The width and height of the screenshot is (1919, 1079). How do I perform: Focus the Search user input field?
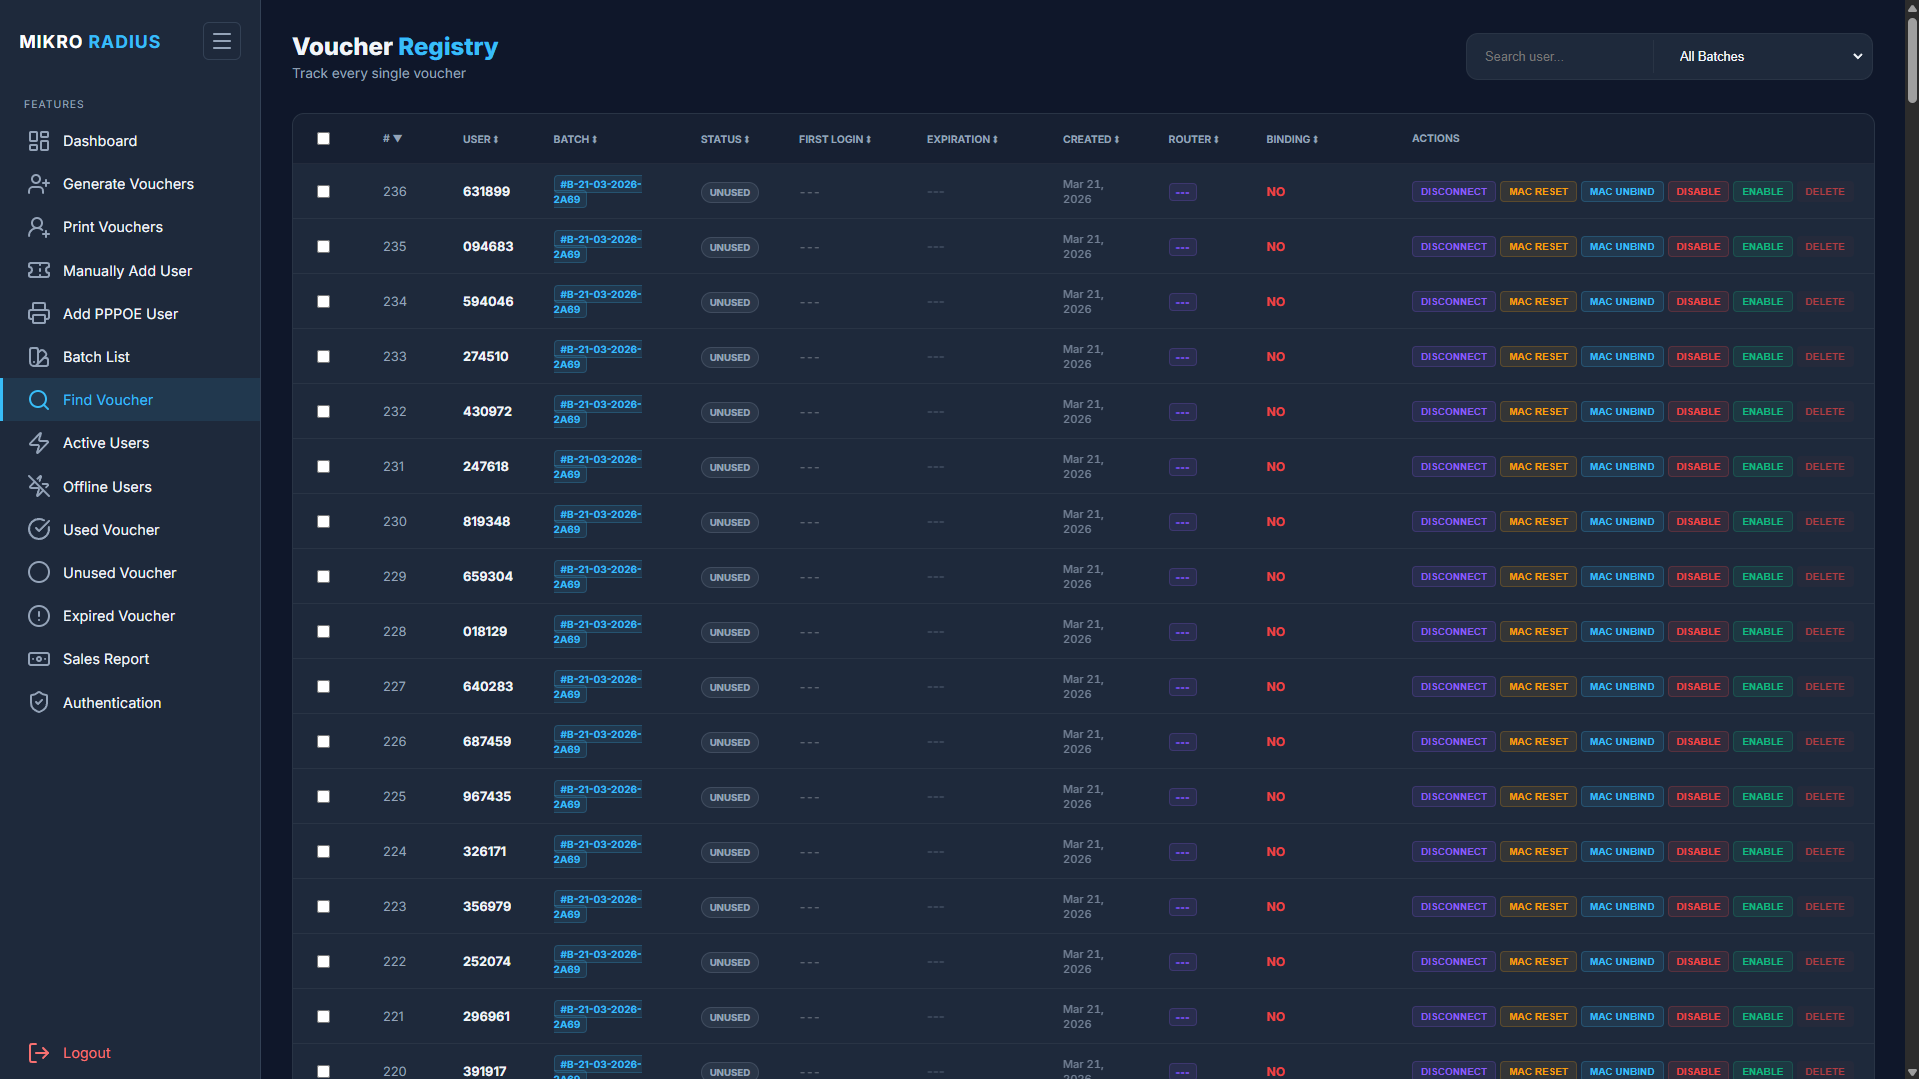(1560, 56)
